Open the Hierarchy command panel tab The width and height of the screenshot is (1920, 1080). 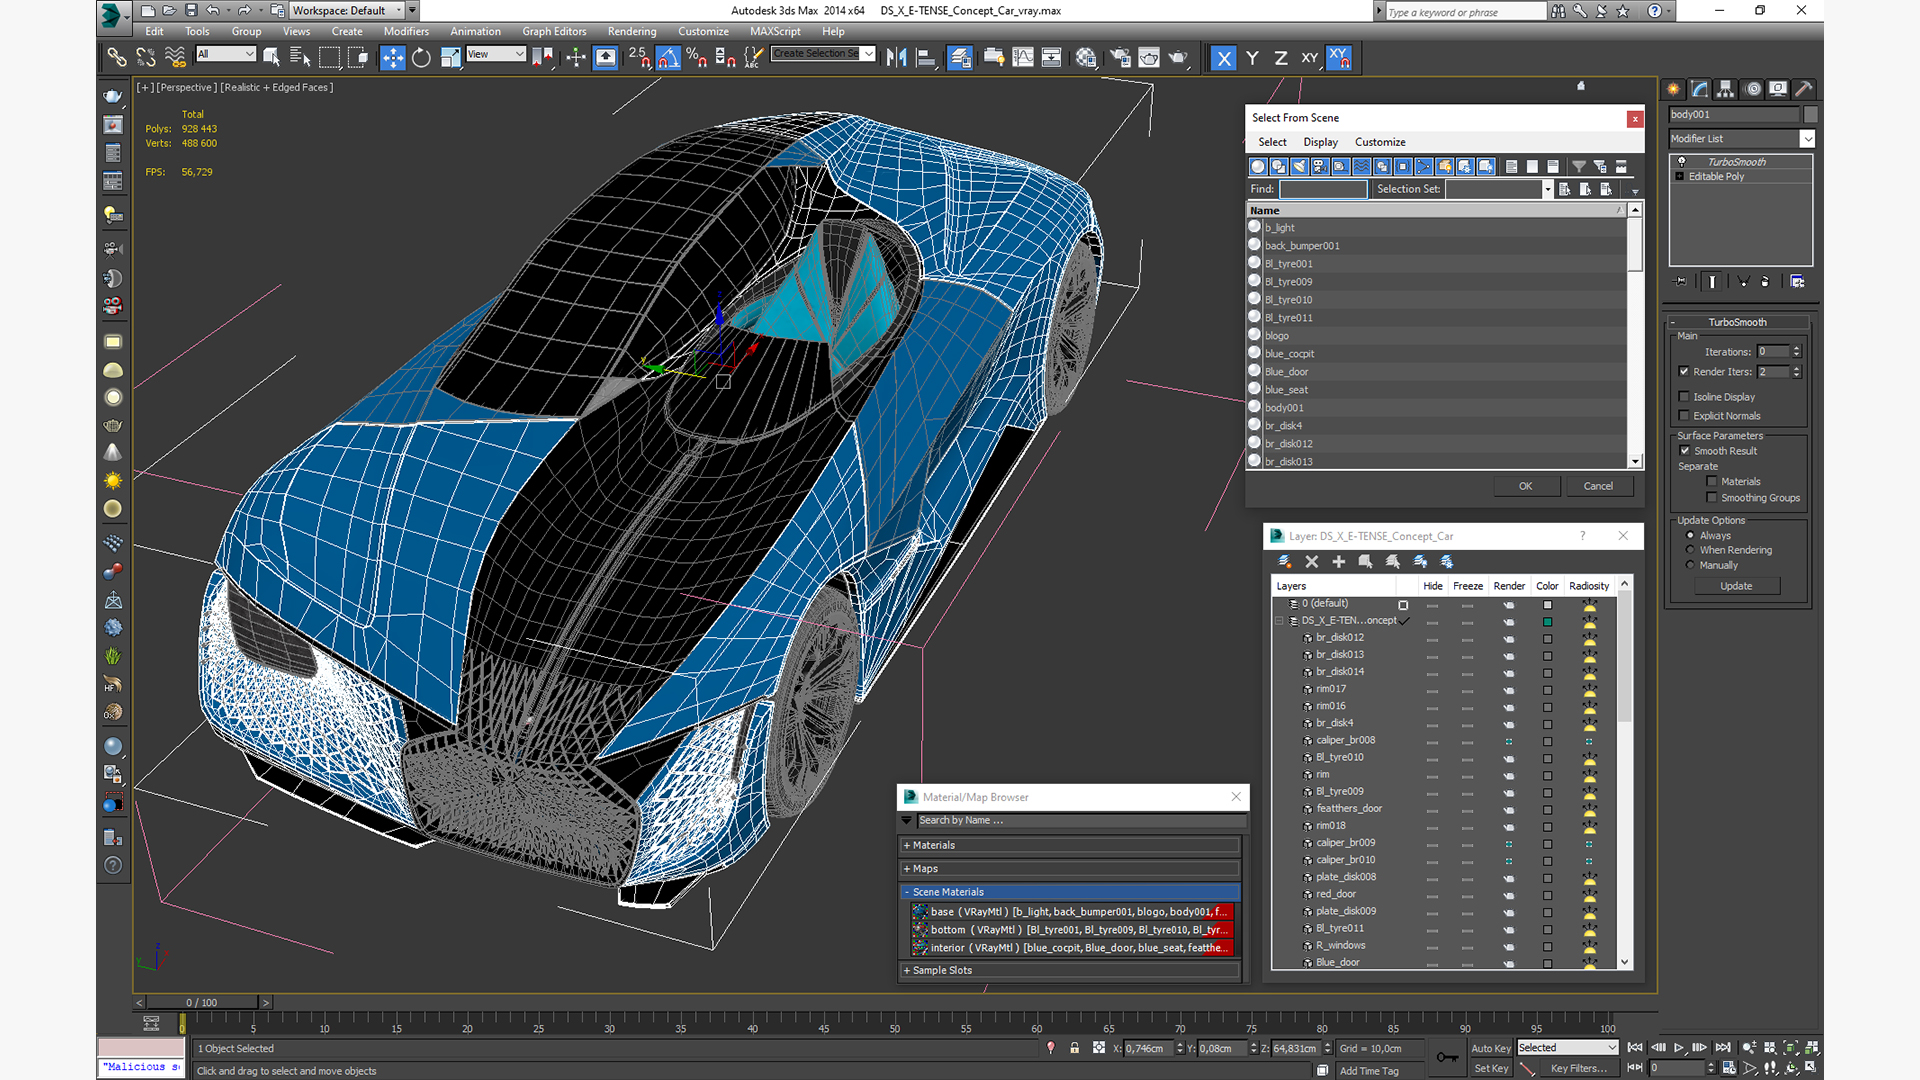tap(1726, 89)
